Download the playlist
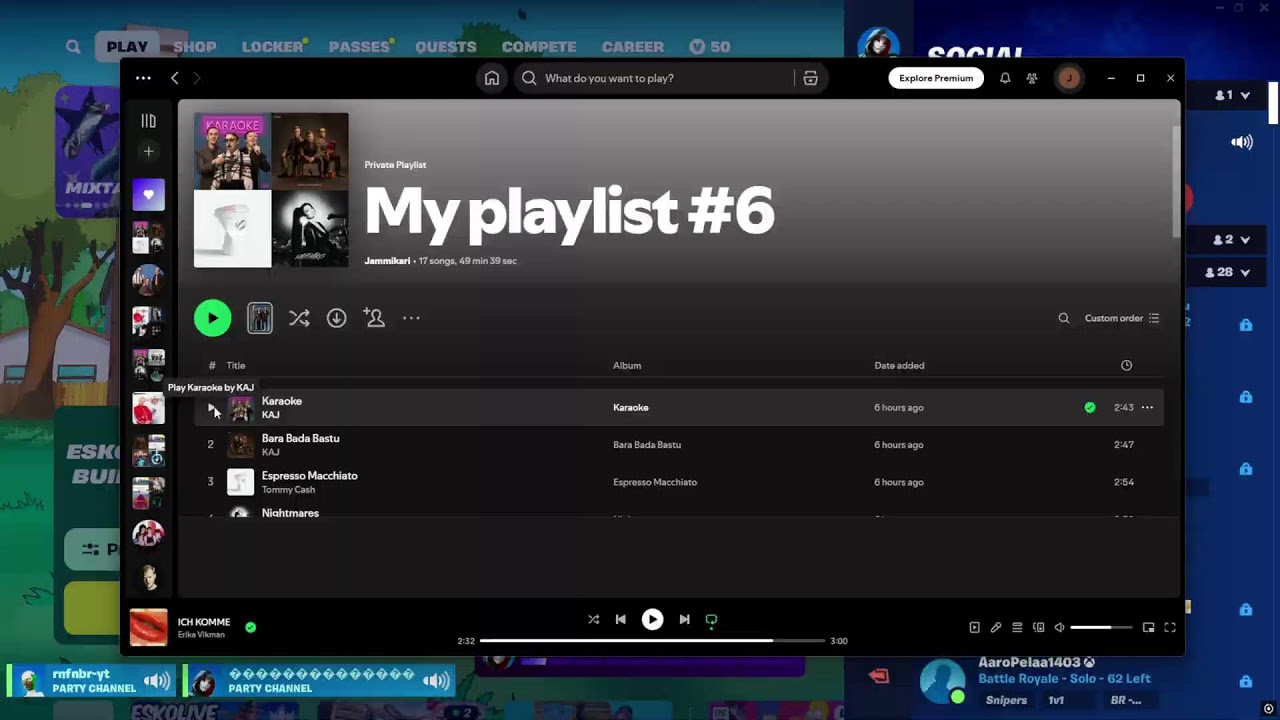Image resolution: width=1280 pixels, height=720 pixels. point(337,318)
